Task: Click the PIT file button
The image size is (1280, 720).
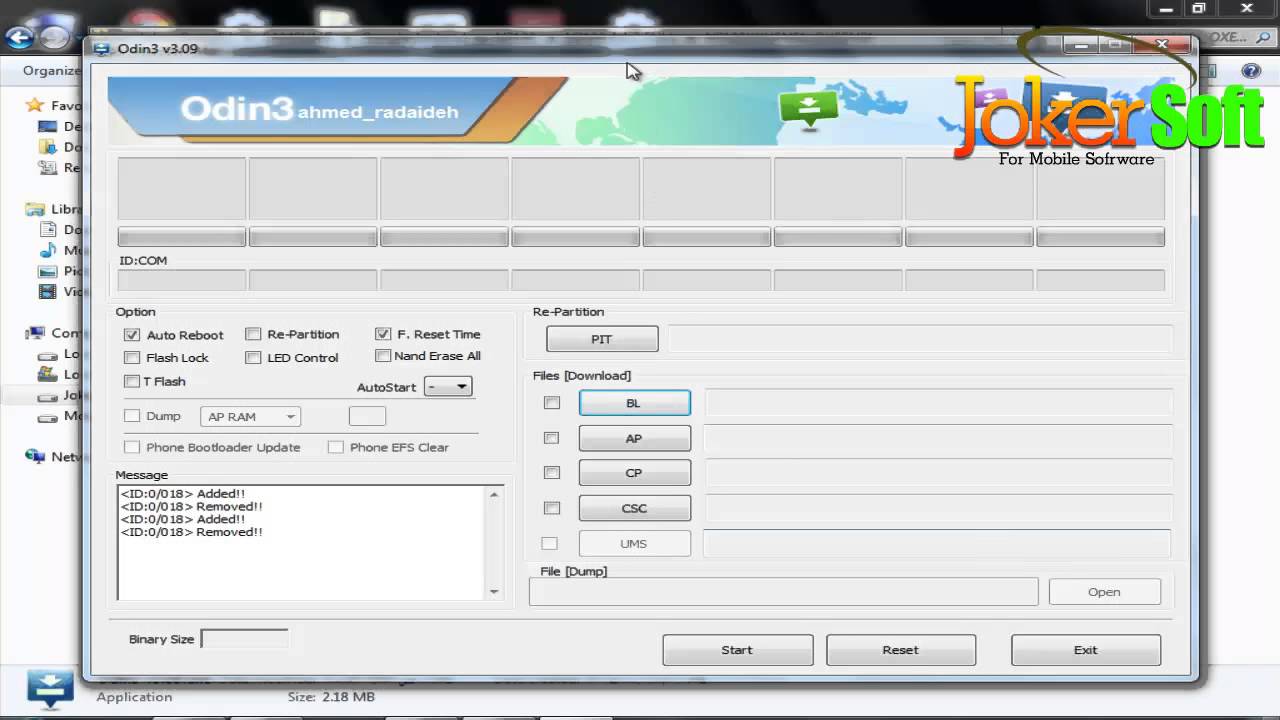Action: pos(602,339)
